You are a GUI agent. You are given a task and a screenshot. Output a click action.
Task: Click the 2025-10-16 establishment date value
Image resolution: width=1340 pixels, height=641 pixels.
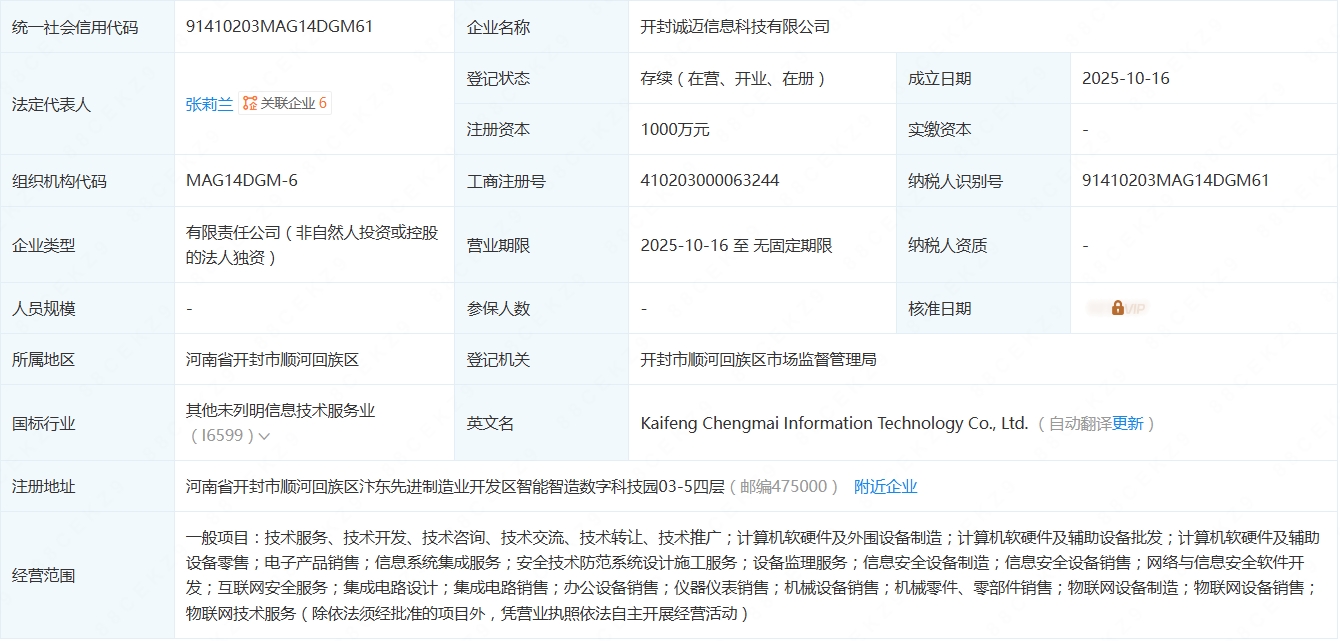click(x=1125, y=78)
